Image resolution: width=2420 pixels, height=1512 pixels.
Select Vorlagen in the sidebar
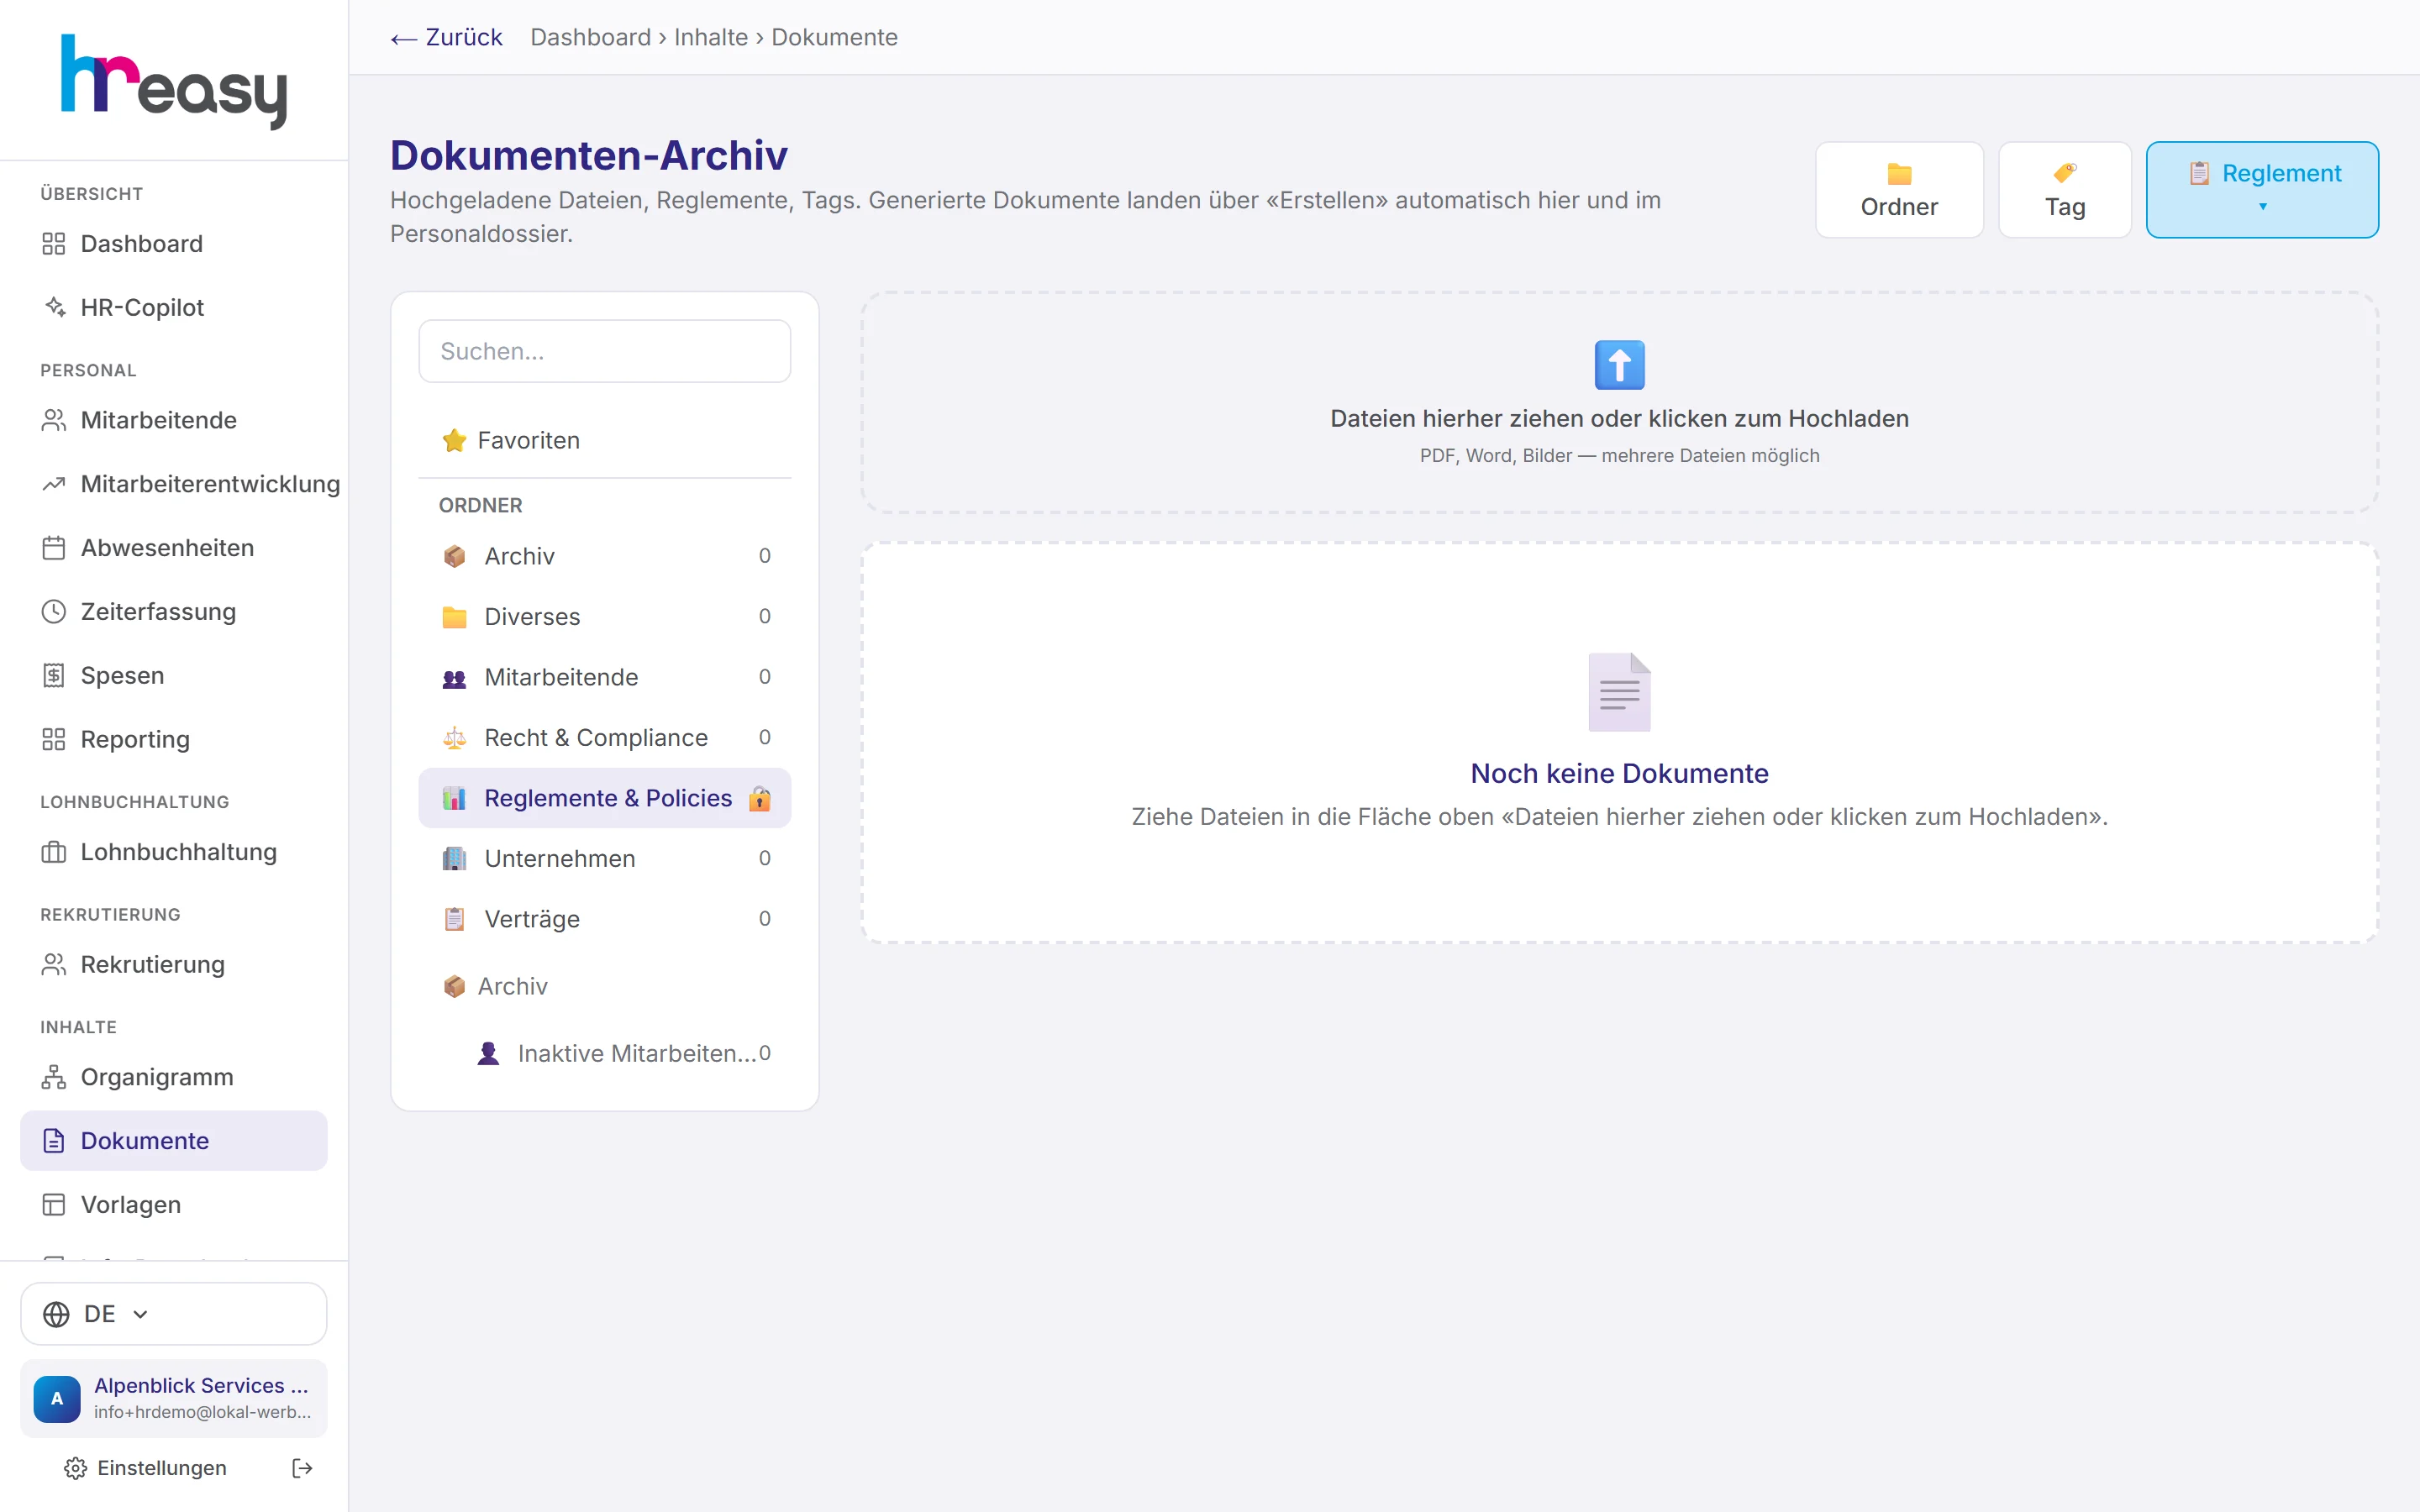tap(174, 1204)
